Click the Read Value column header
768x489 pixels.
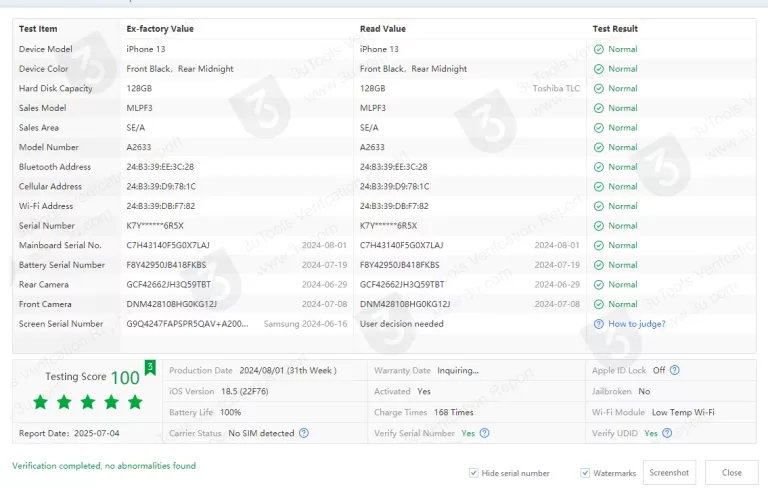[x=383, y=29]
